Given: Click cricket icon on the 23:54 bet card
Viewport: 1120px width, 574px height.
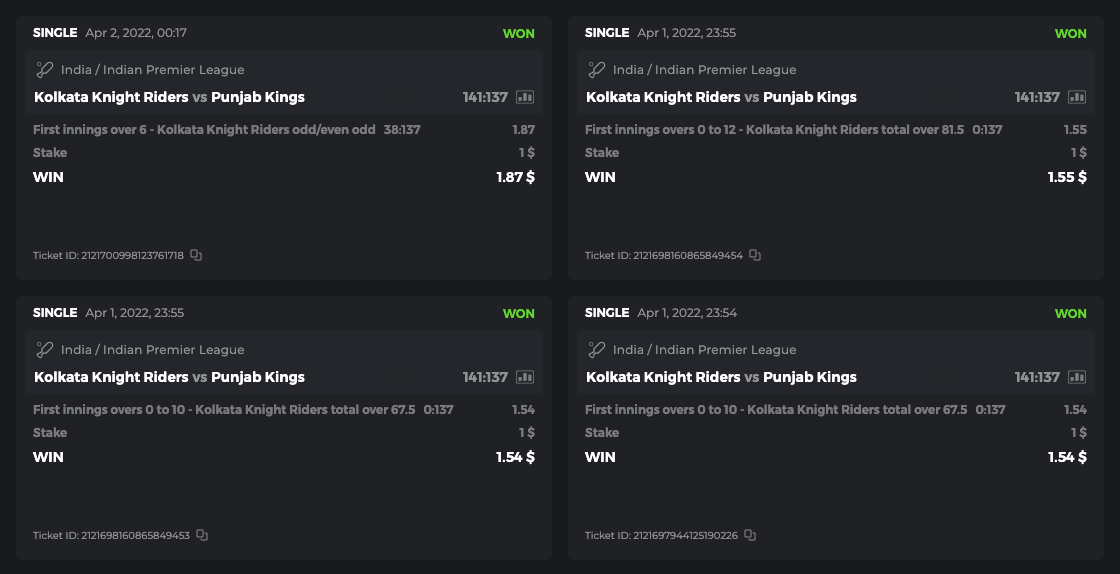Looking at the screenshot, I should [x=596, y=350].
